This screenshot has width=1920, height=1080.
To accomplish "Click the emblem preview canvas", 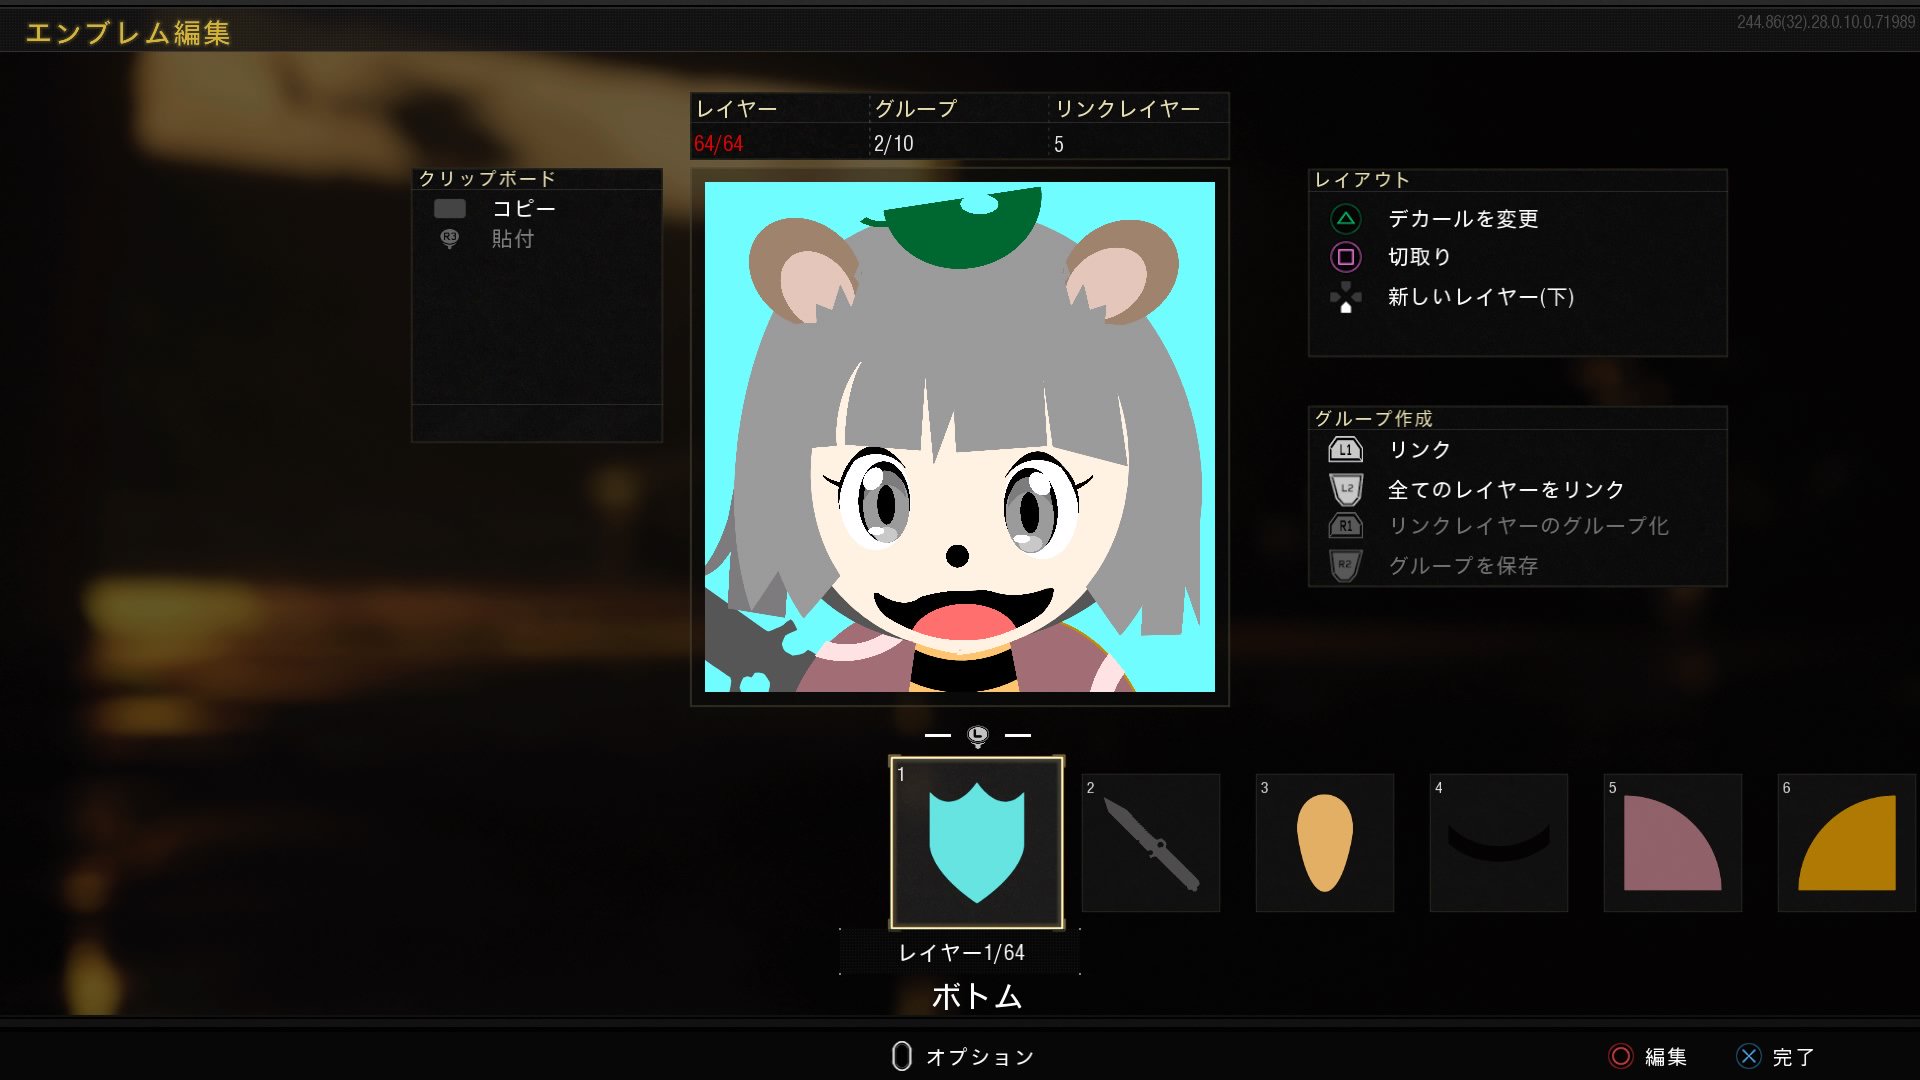I will pyautogui.click(x=959, y=437).
